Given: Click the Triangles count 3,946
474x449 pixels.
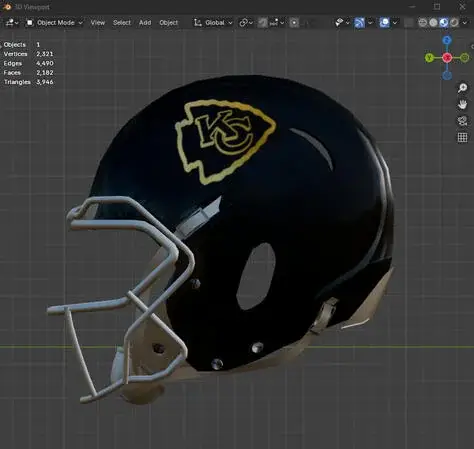Looking at the screenshot, I should coord(45,82).
